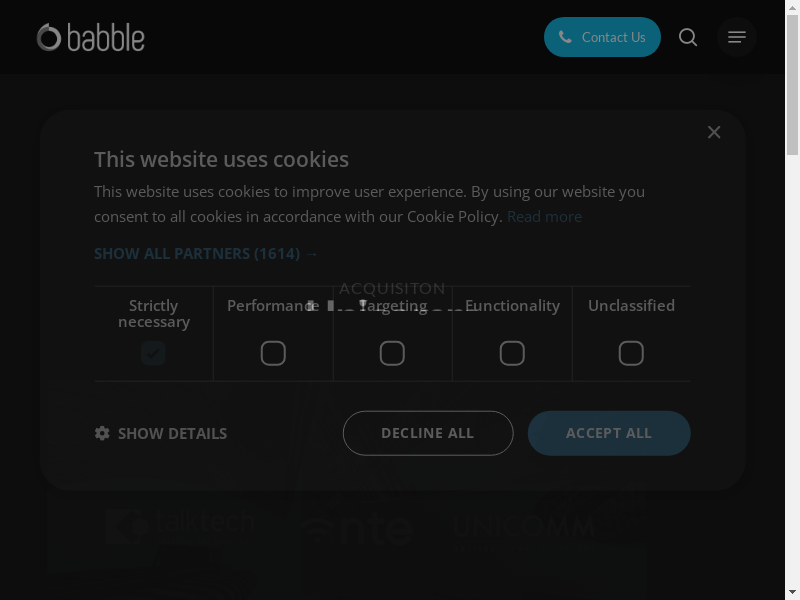Screen dimensions: 800x600
Task: Click the phone icon in Contact Us
Action: [565, 37]
